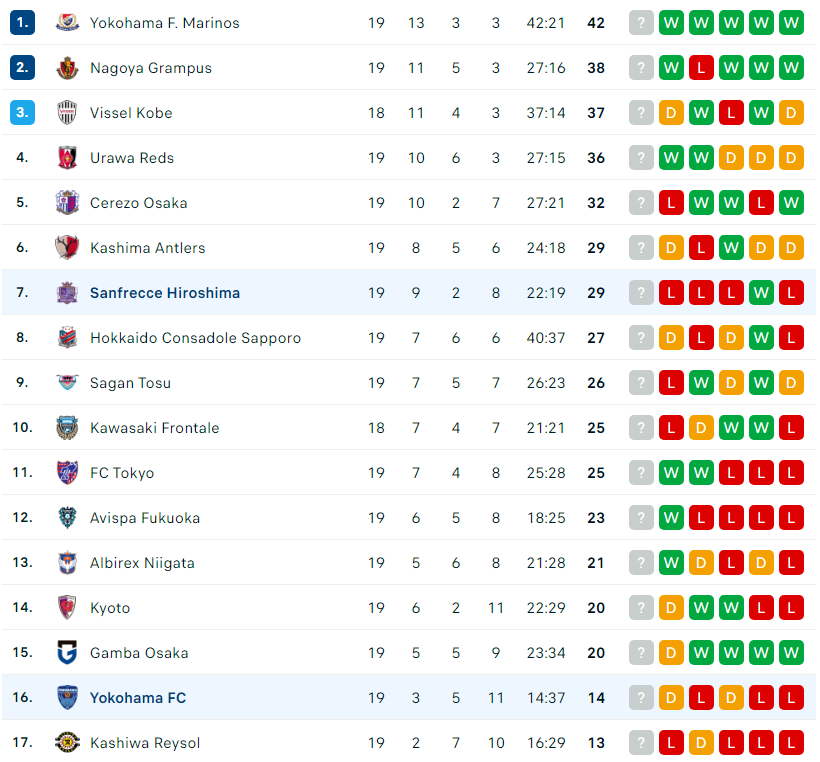
Task: Open the Hokkaido Consadole Sapporo team page
Action: click(195, 338)
